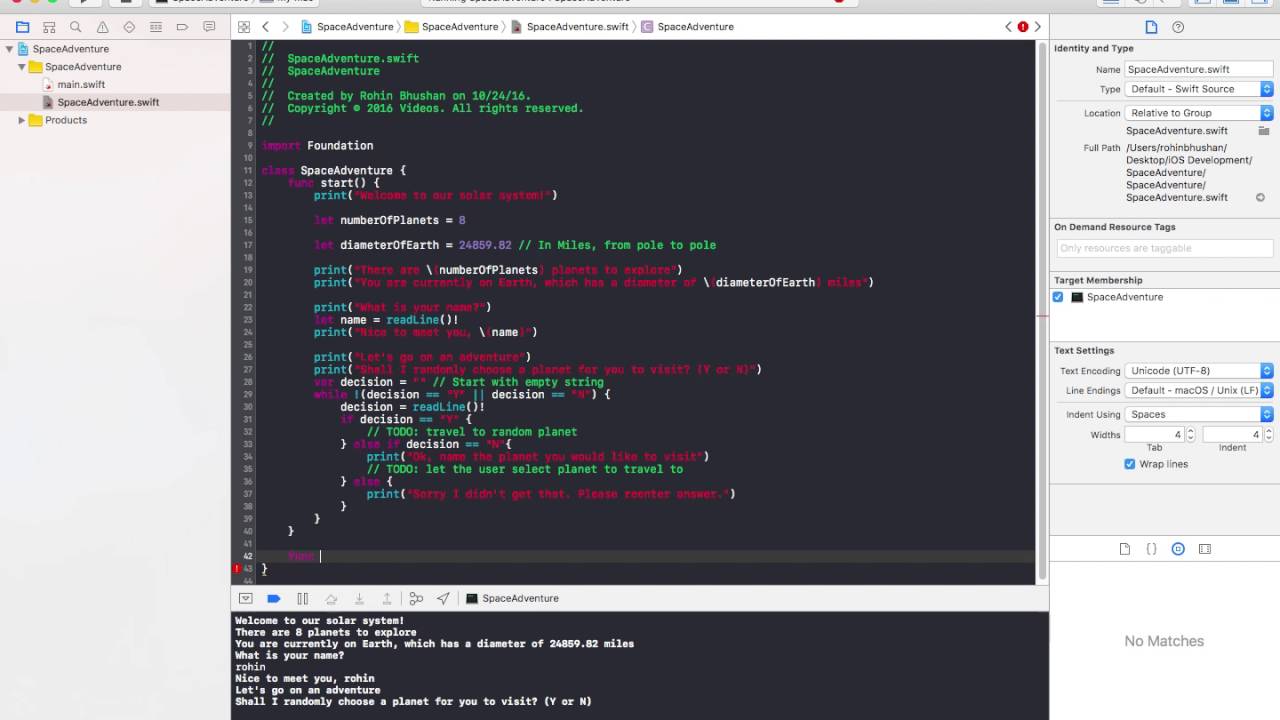Collapse the SpaceAdventure project root

pyautogui.click(x=10, y=49)
